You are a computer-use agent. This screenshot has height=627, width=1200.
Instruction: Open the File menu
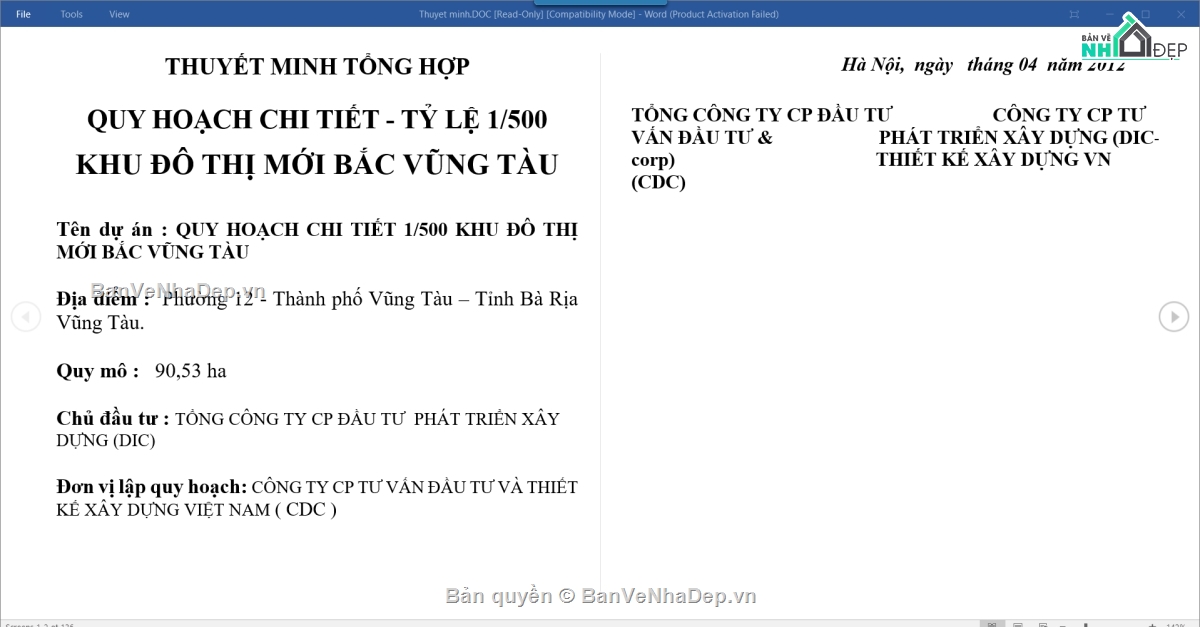pyautogui.click(x=23, y=14)
